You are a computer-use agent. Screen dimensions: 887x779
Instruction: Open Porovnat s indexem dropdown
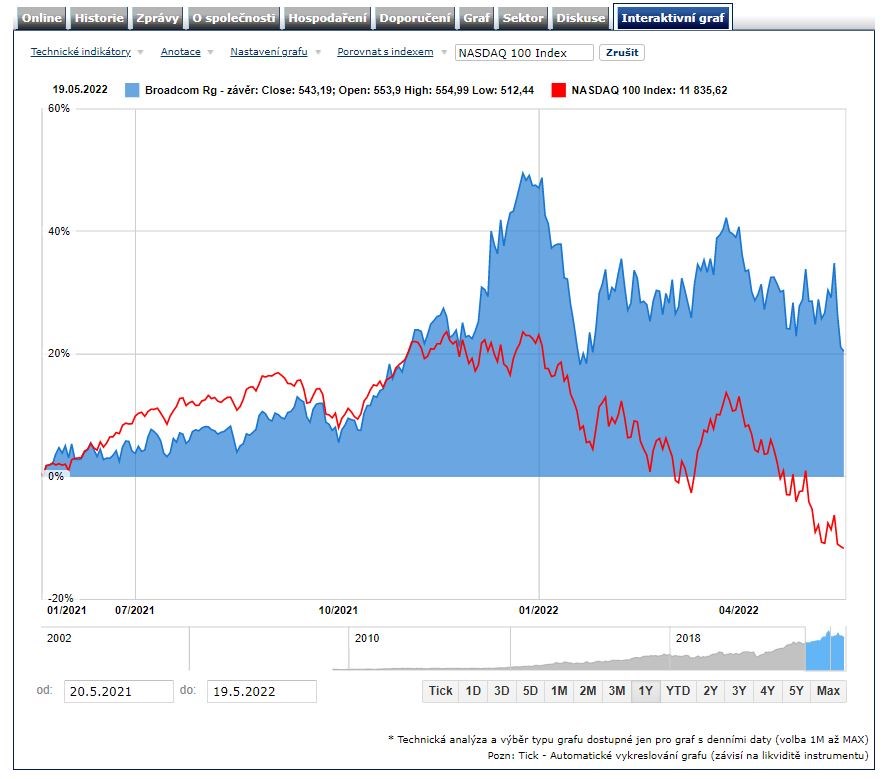click(x=385, y=52)
